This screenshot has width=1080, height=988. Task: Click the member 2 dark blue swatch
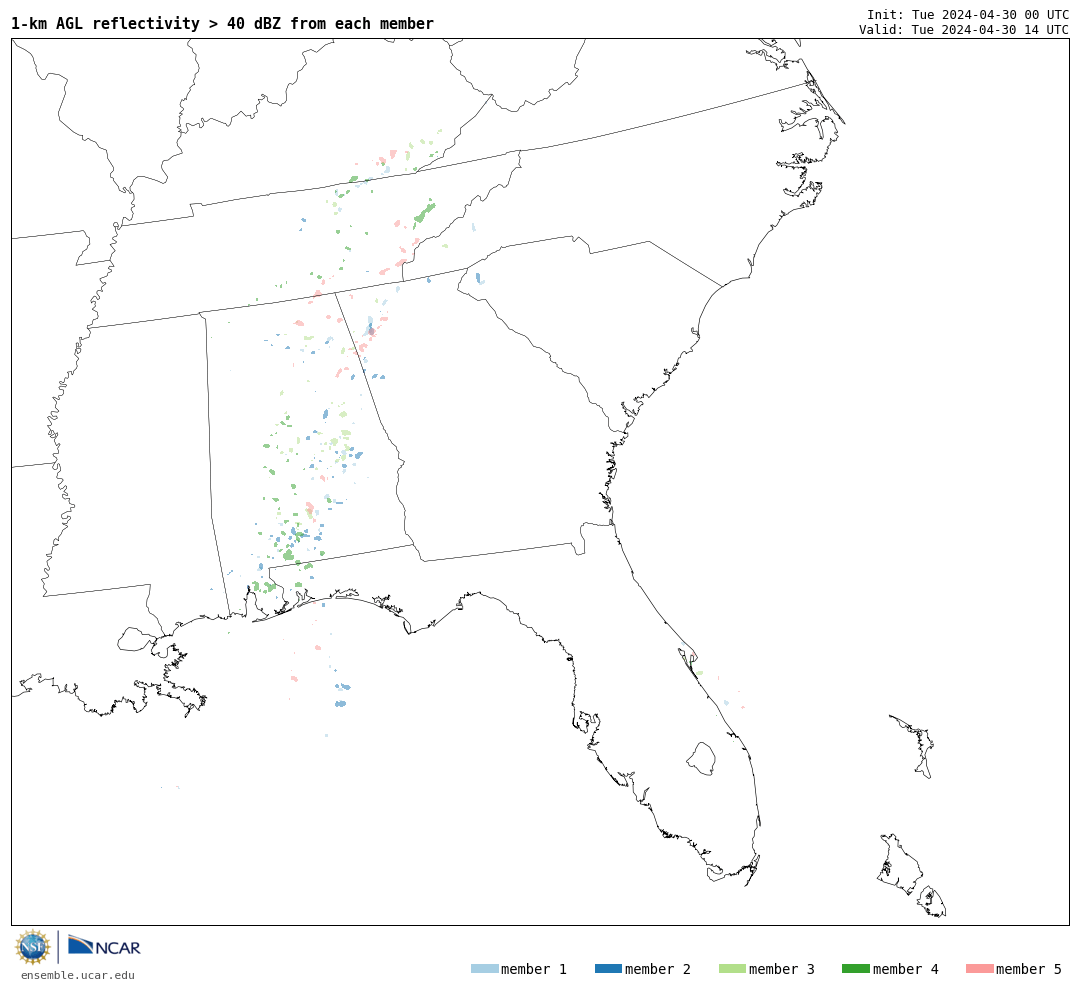point(608,969)
